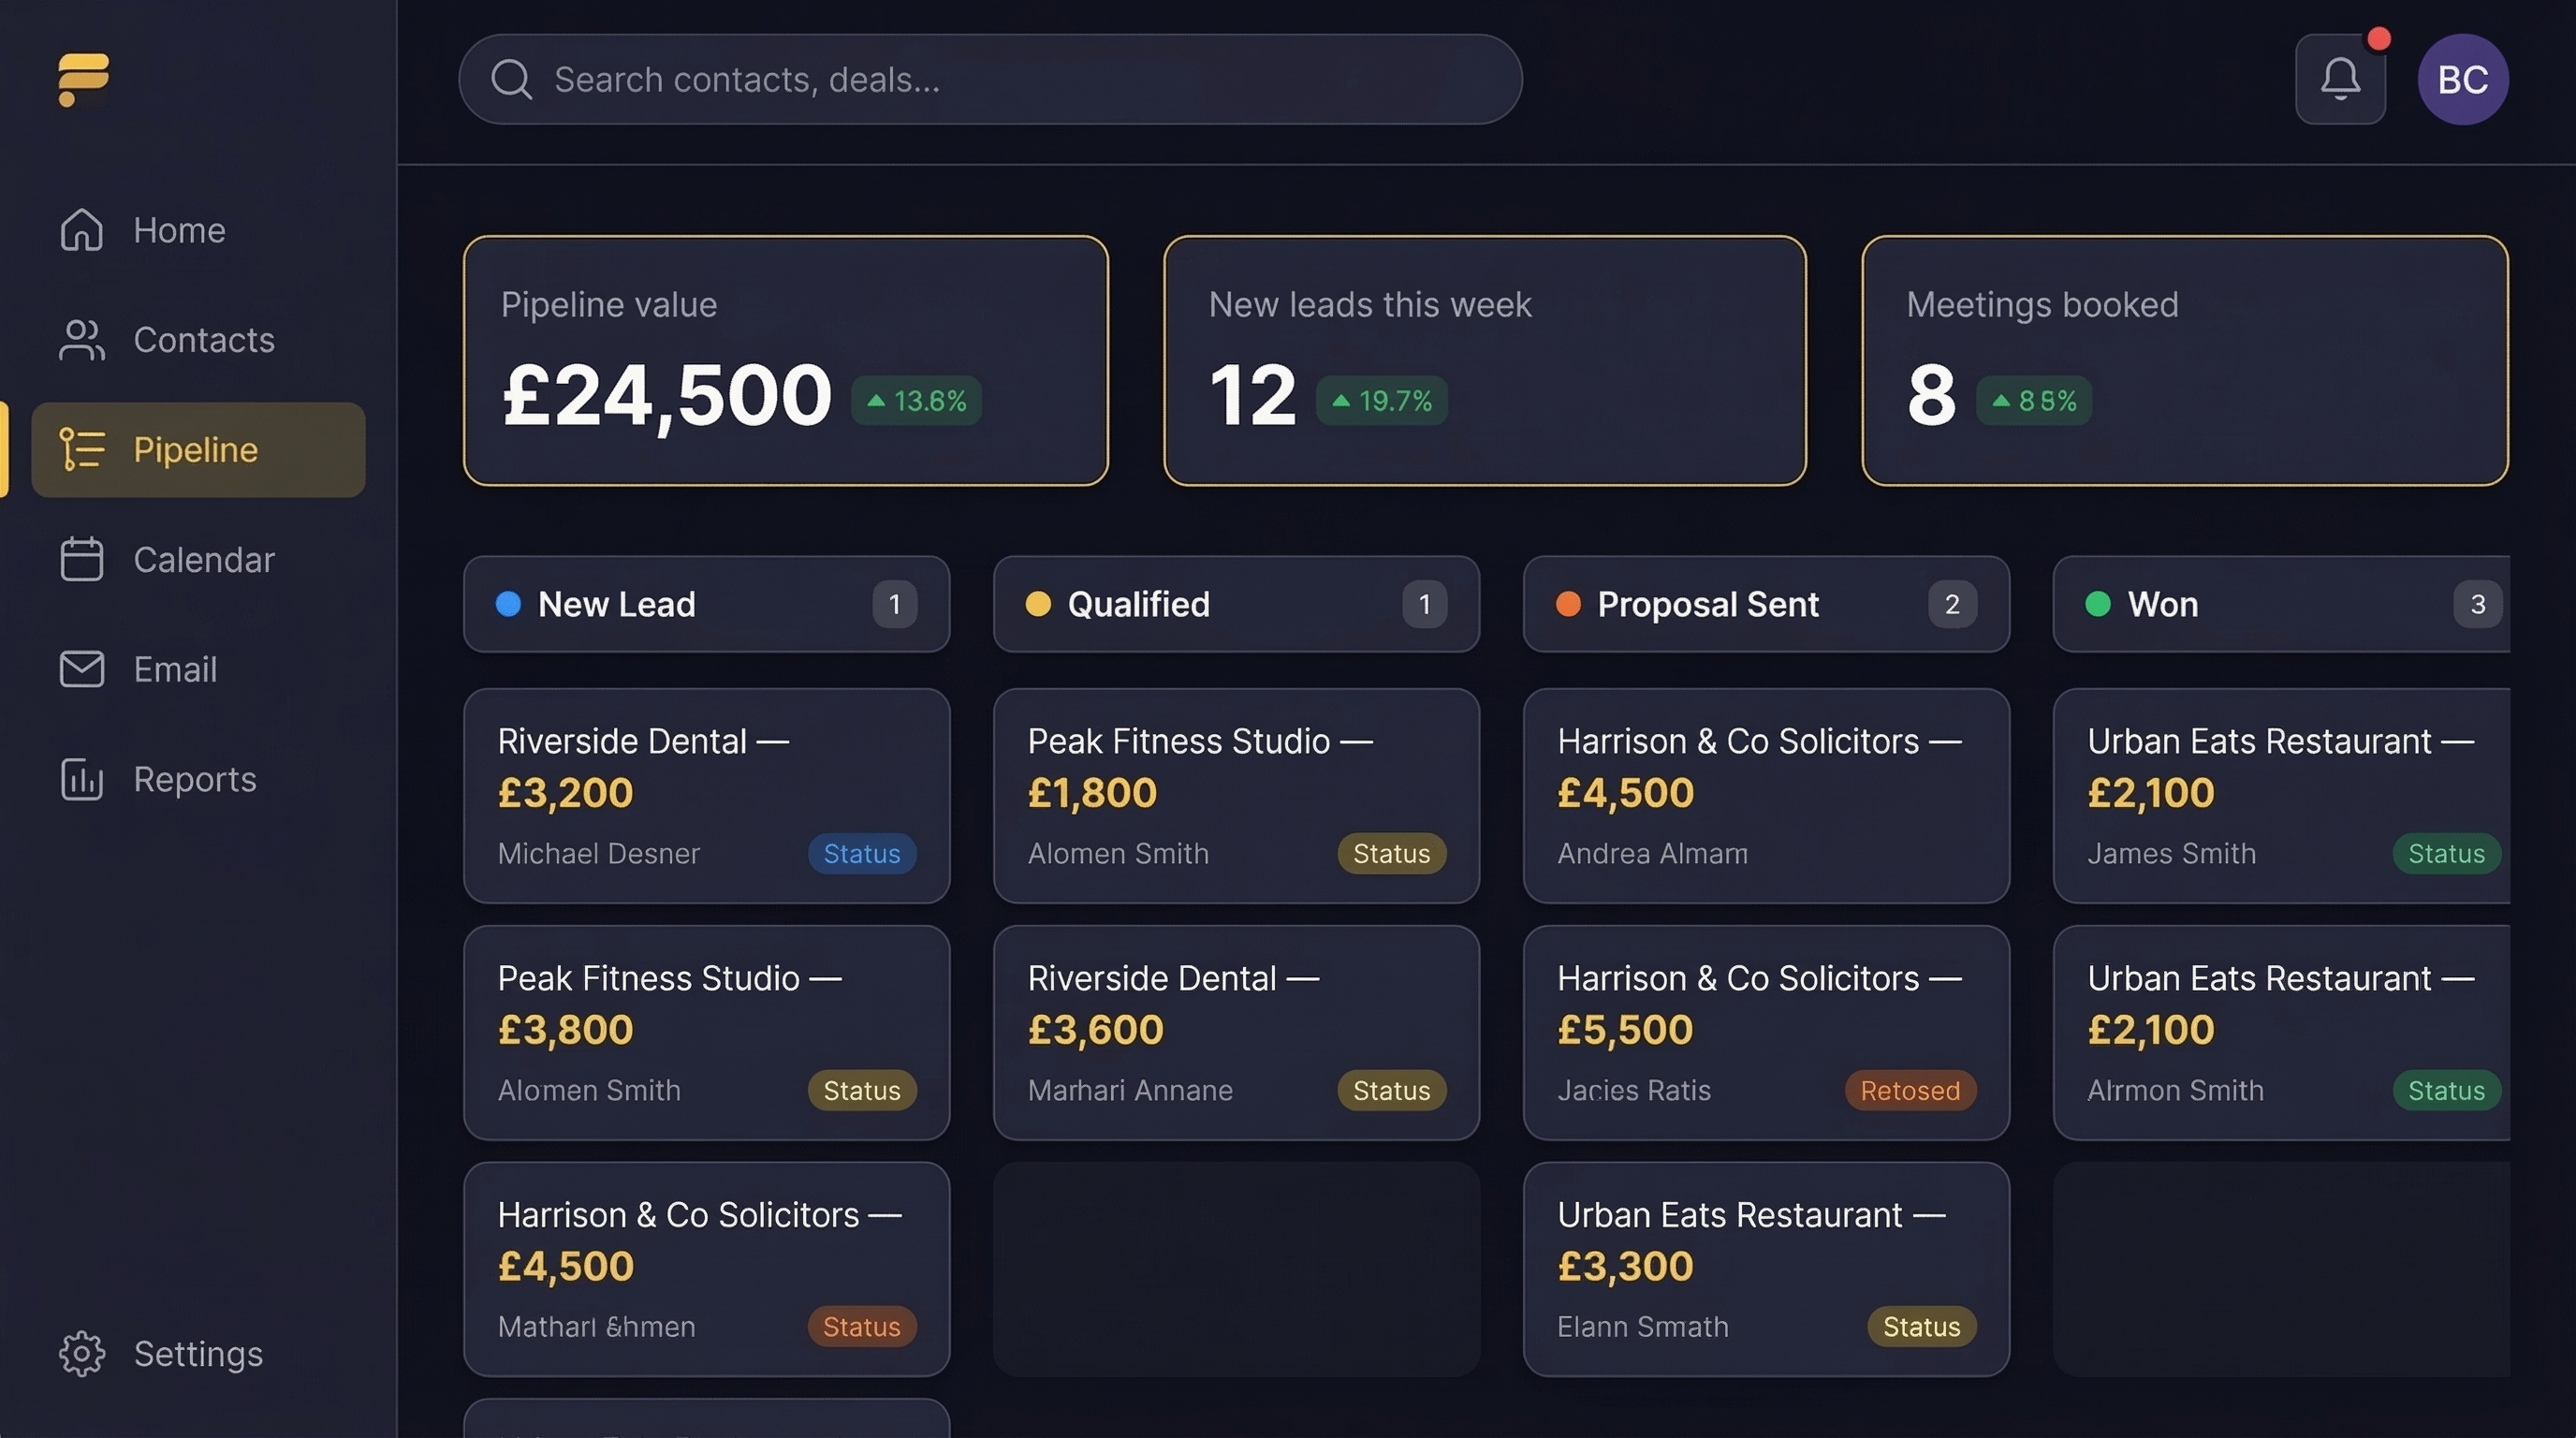Click the search contacts and deals field
Screen dimensions: 2576x1438
[x=990, y=79]
